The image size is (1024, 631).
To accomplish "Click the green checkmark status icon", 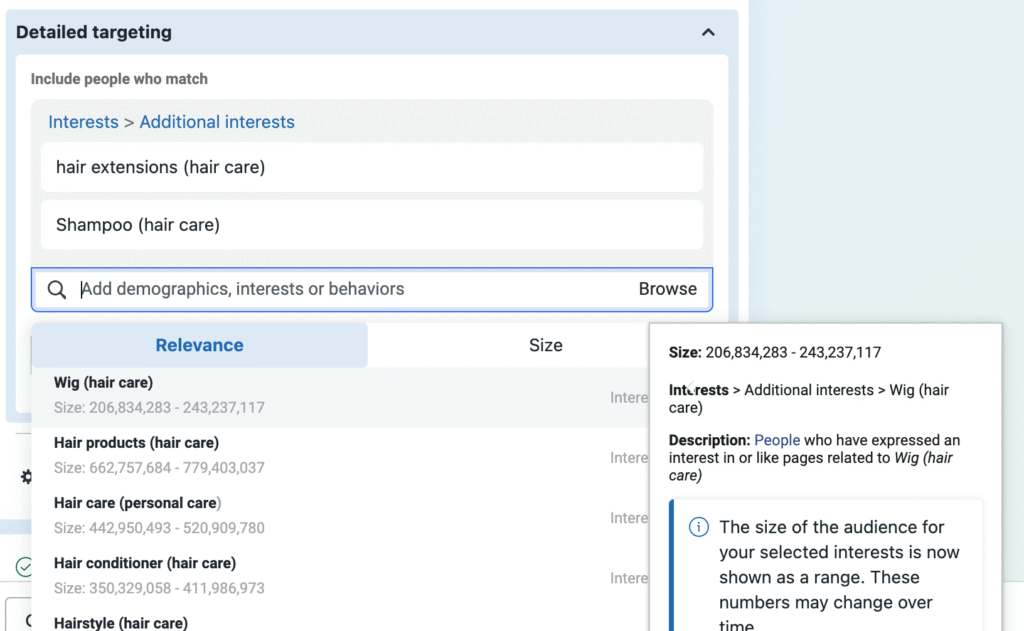I will click(24, 566).
